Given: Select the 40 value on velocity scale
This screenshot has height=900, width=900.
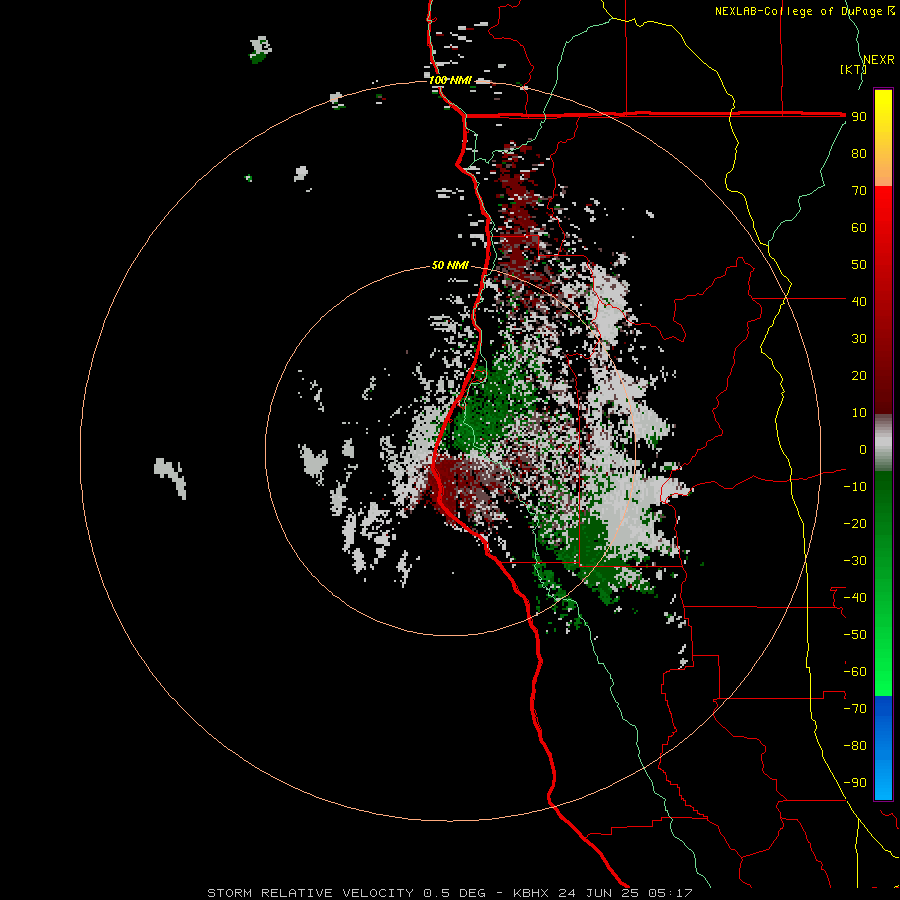Looking at the screenshot, I should (x=859, y=301).
